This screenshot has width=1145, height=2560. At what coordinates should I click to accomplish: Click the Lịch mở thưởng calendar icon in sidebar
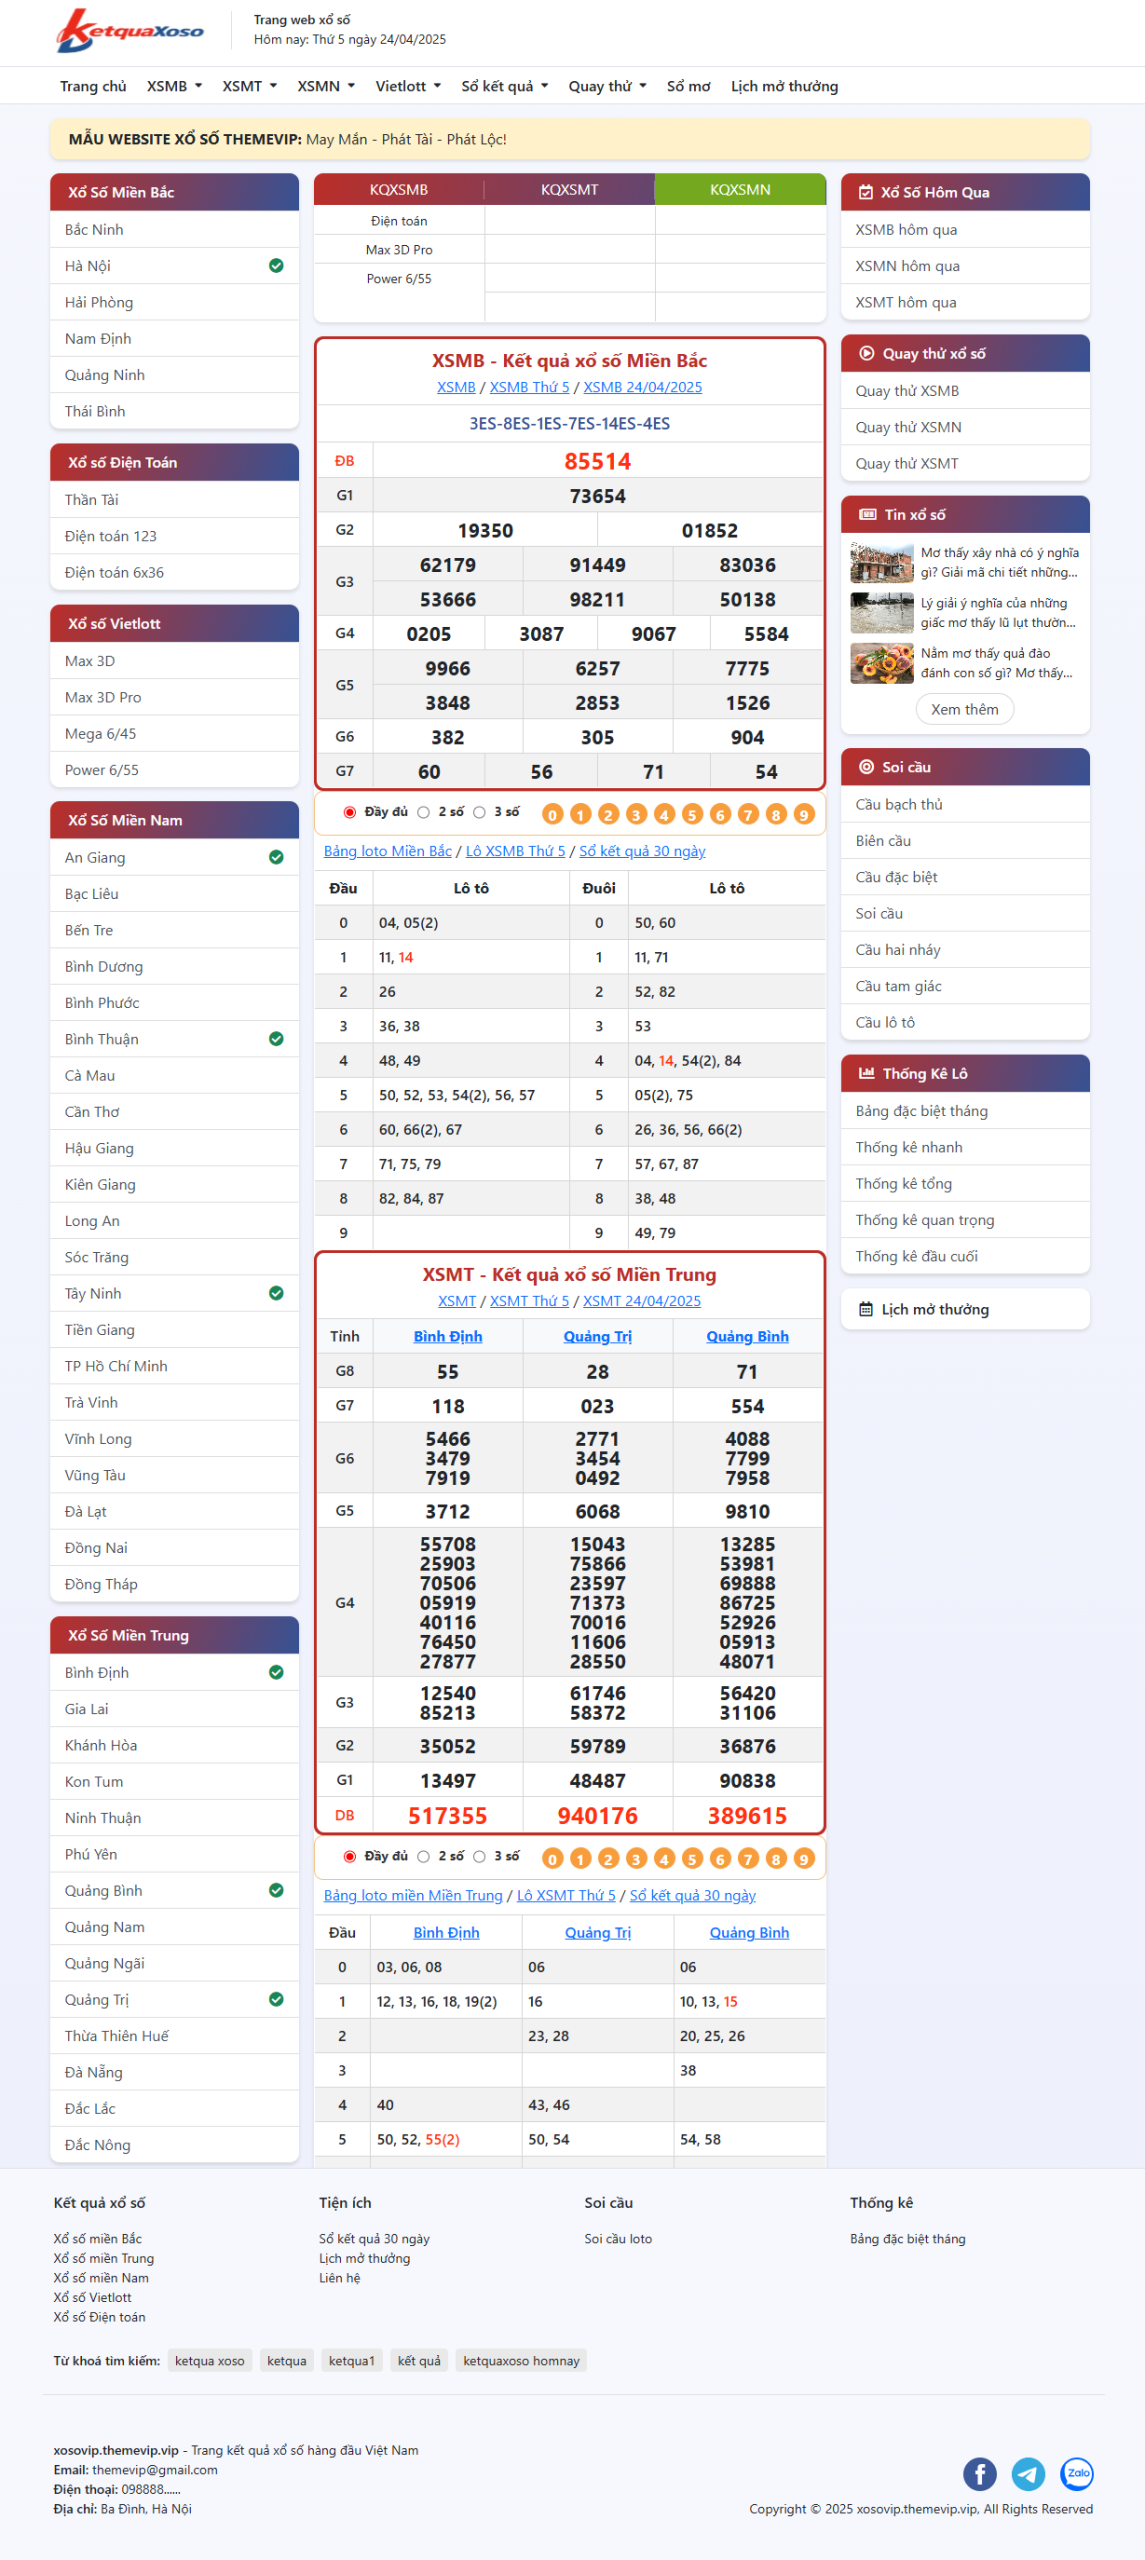click(866, 1309)
